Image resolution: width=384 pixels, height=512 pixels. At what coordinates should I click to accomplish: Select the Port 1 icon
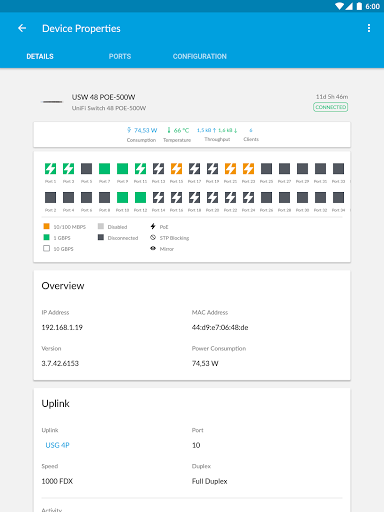point(50,169)
